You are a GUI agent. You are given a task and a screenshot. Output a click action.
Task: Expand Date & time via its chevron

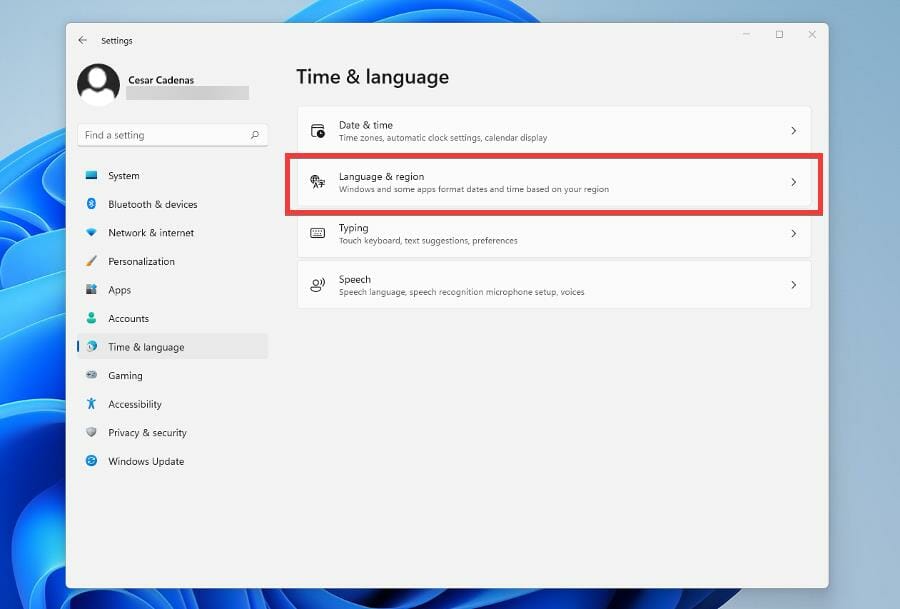tap(794, 131)
